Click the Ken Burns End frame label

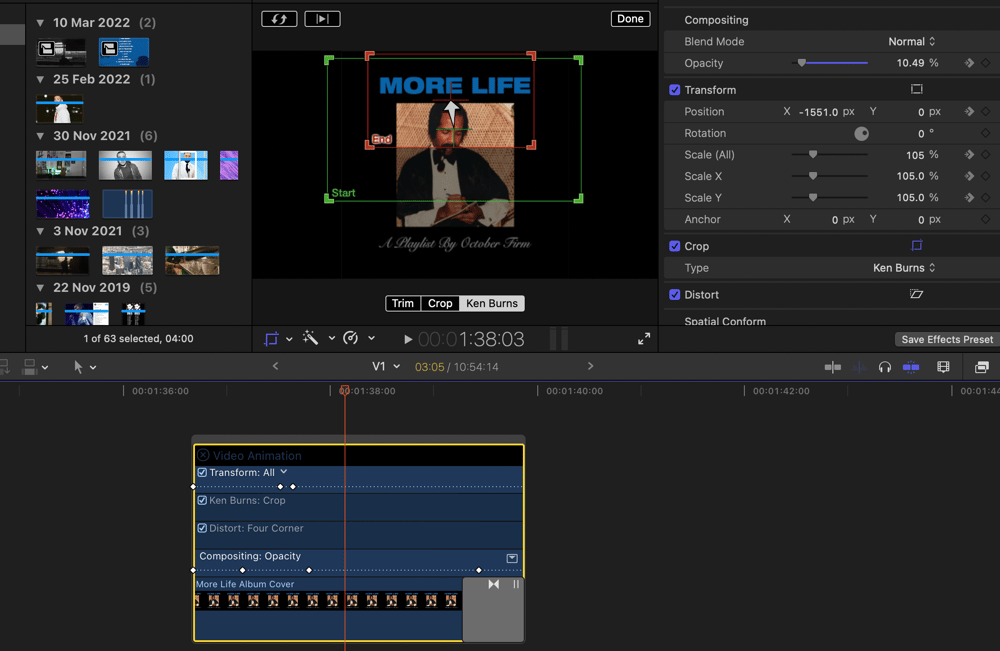tap(381, 140)
